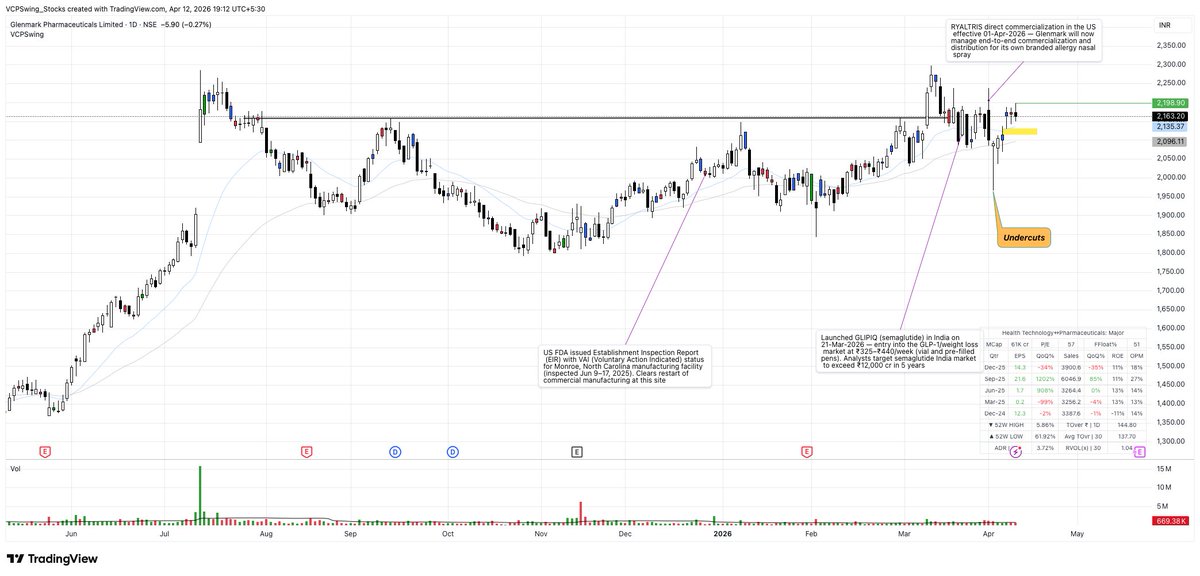Click the 61K cr market cap value
Viewport: 1200px width, 576px height.
click(x=1020, y=344)
